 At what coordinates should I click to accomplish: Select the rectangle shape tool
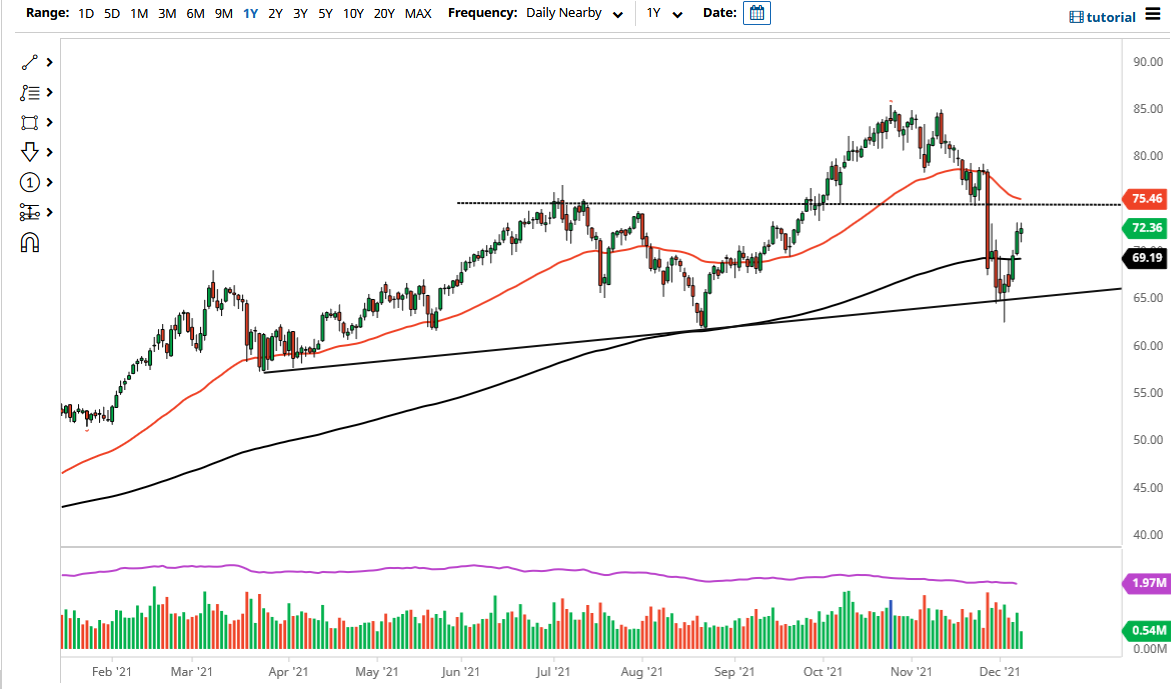[28, 122]
